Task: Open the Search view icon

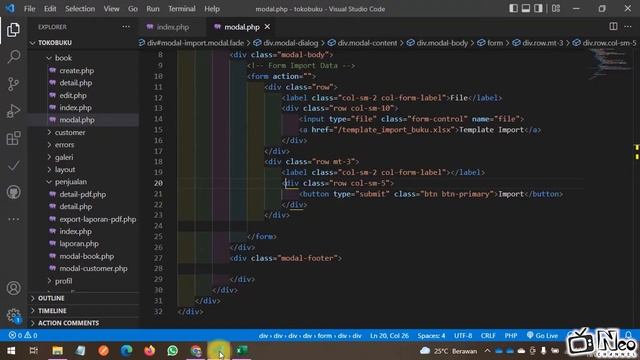Action: (13, 57)
